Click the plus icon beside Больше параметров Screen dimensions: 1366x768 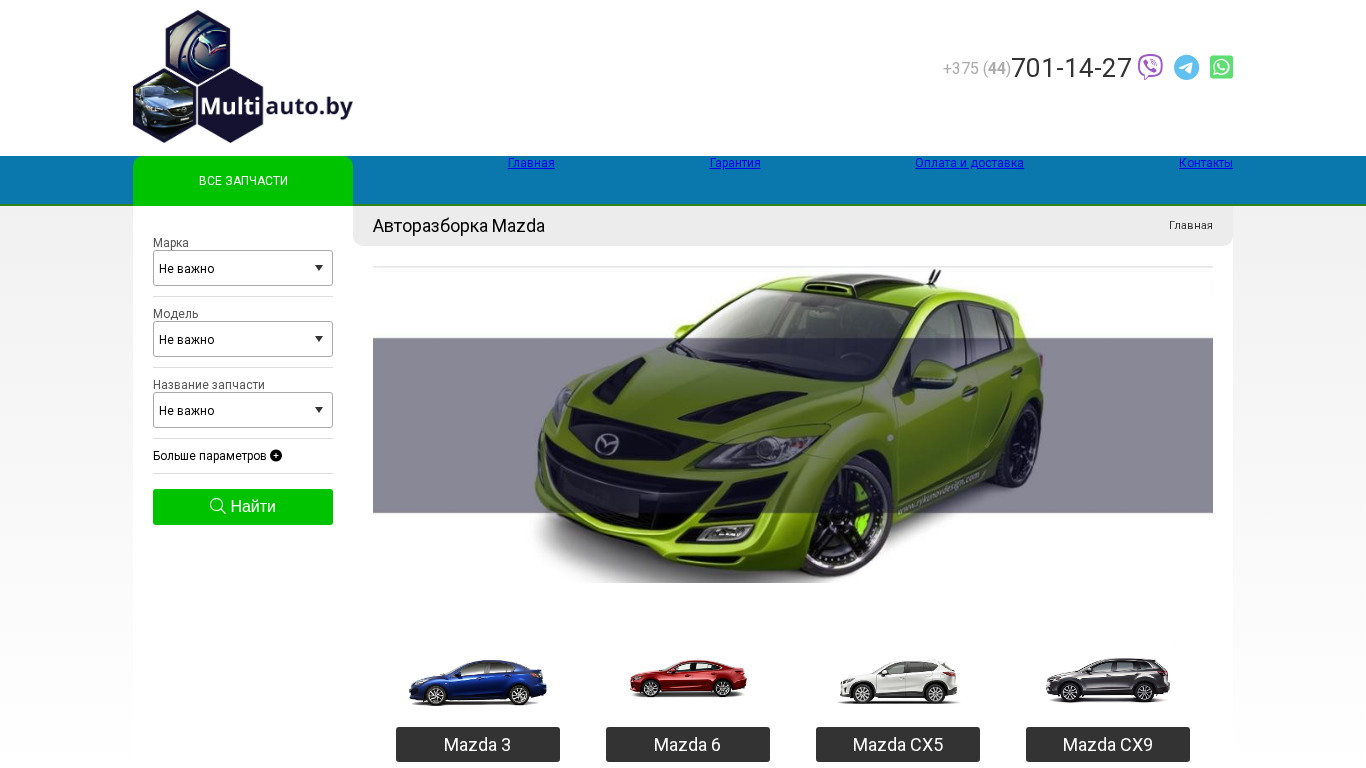(276, 456)
